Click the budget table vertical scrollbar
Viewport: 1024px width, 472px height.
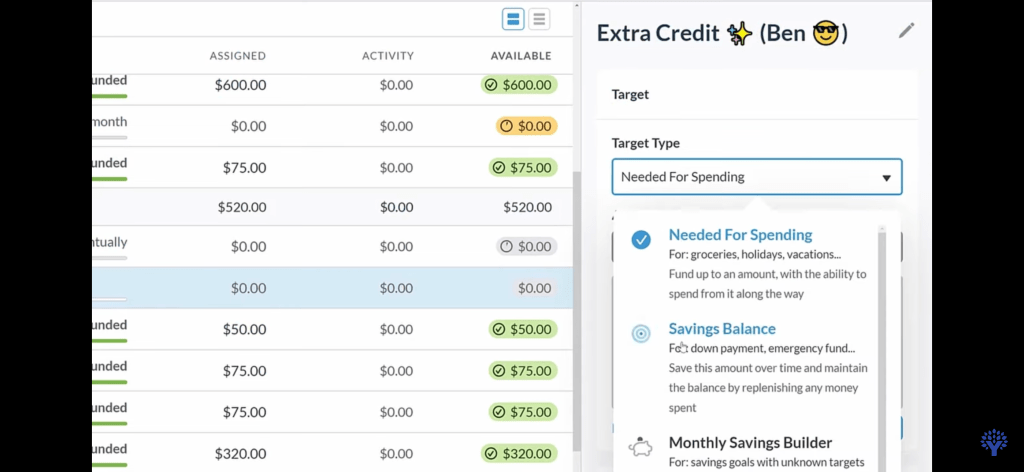click(576, 311)
